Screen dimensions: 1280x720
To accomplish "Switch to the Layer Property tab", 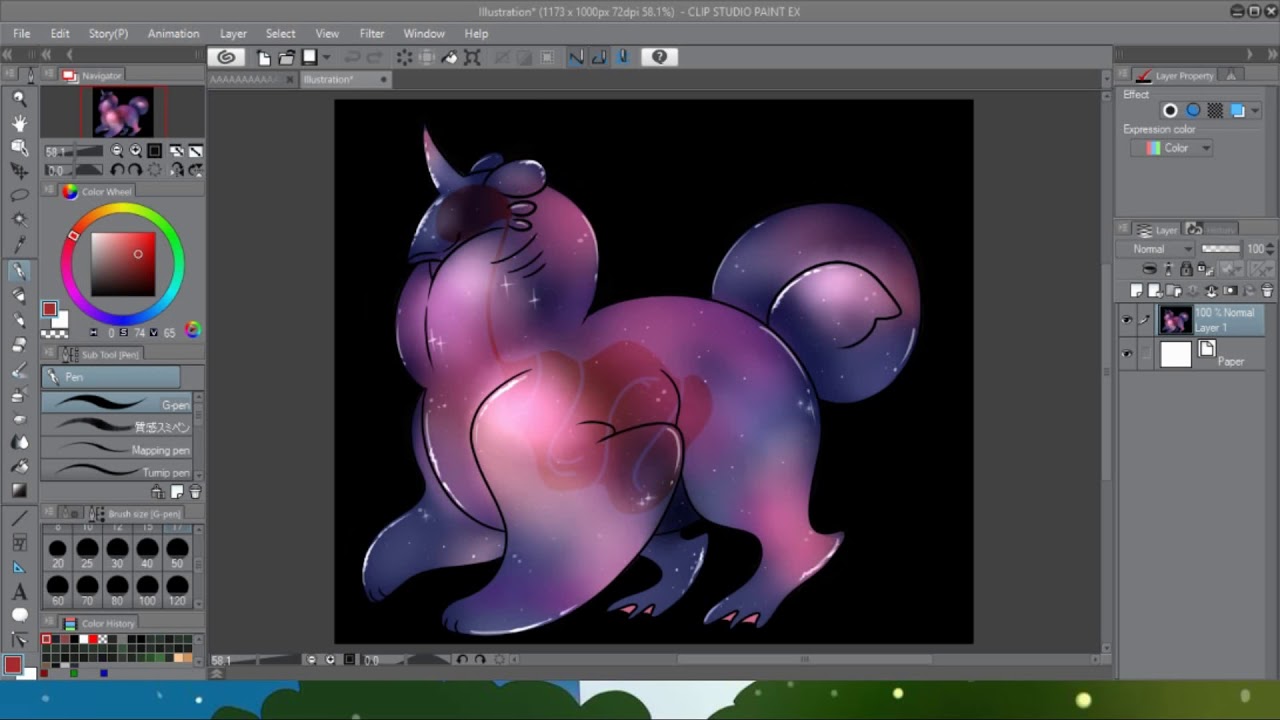I will point(1176,75).
